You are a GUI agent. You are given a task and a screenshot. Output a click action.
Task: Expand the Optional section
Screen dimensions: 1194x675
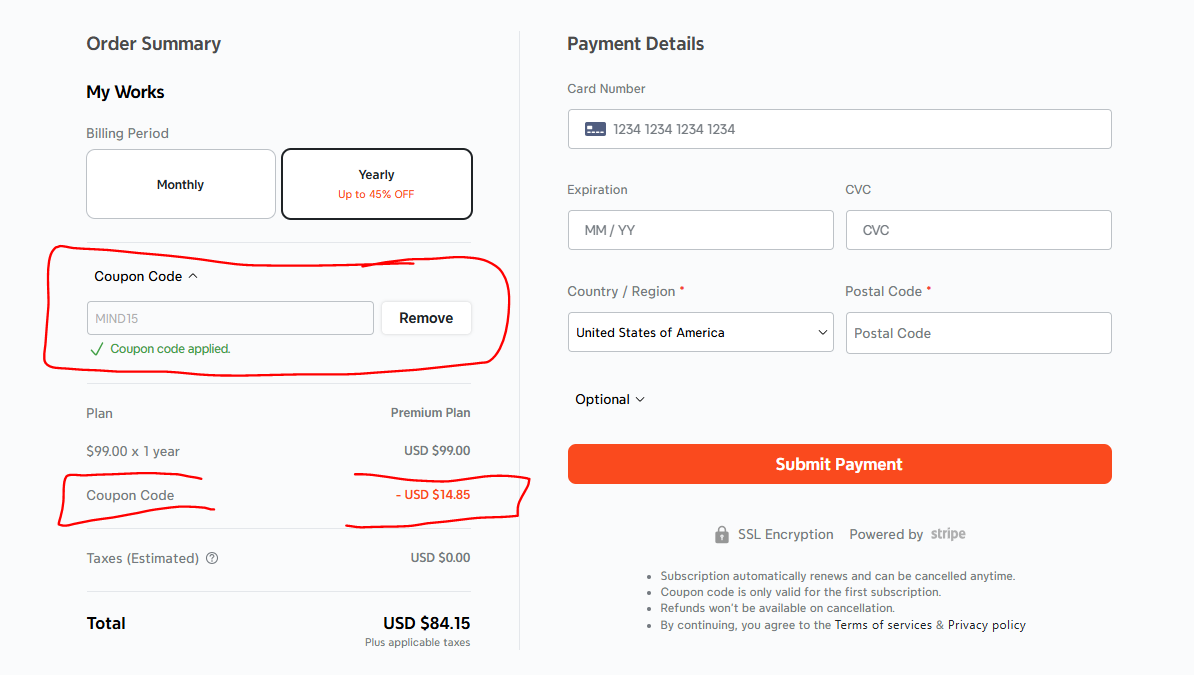coord(608,398)
